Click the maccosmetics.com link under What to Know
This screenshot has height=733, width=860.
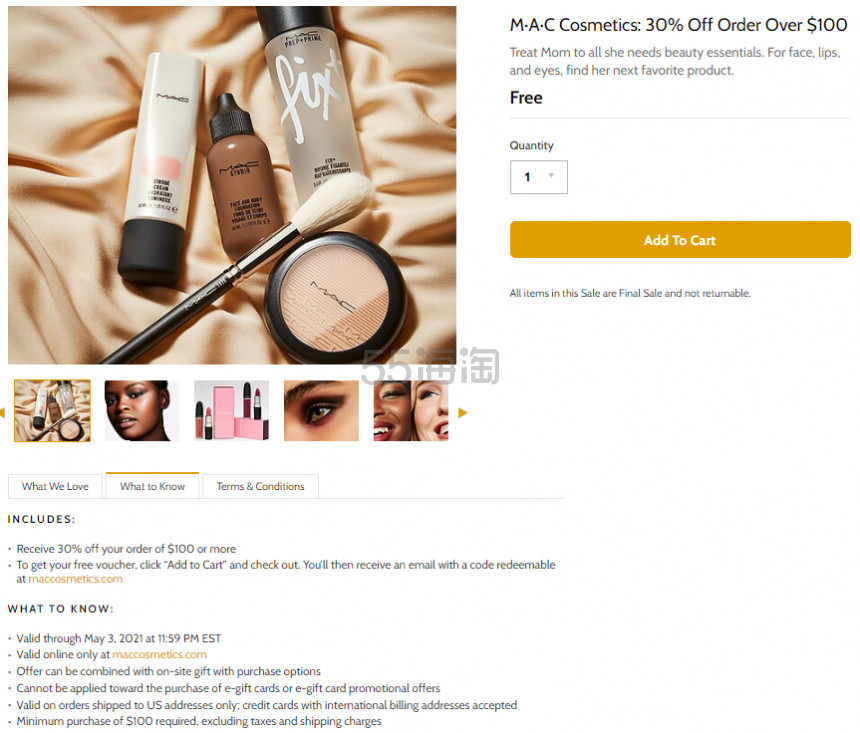[x=160, y=654]
